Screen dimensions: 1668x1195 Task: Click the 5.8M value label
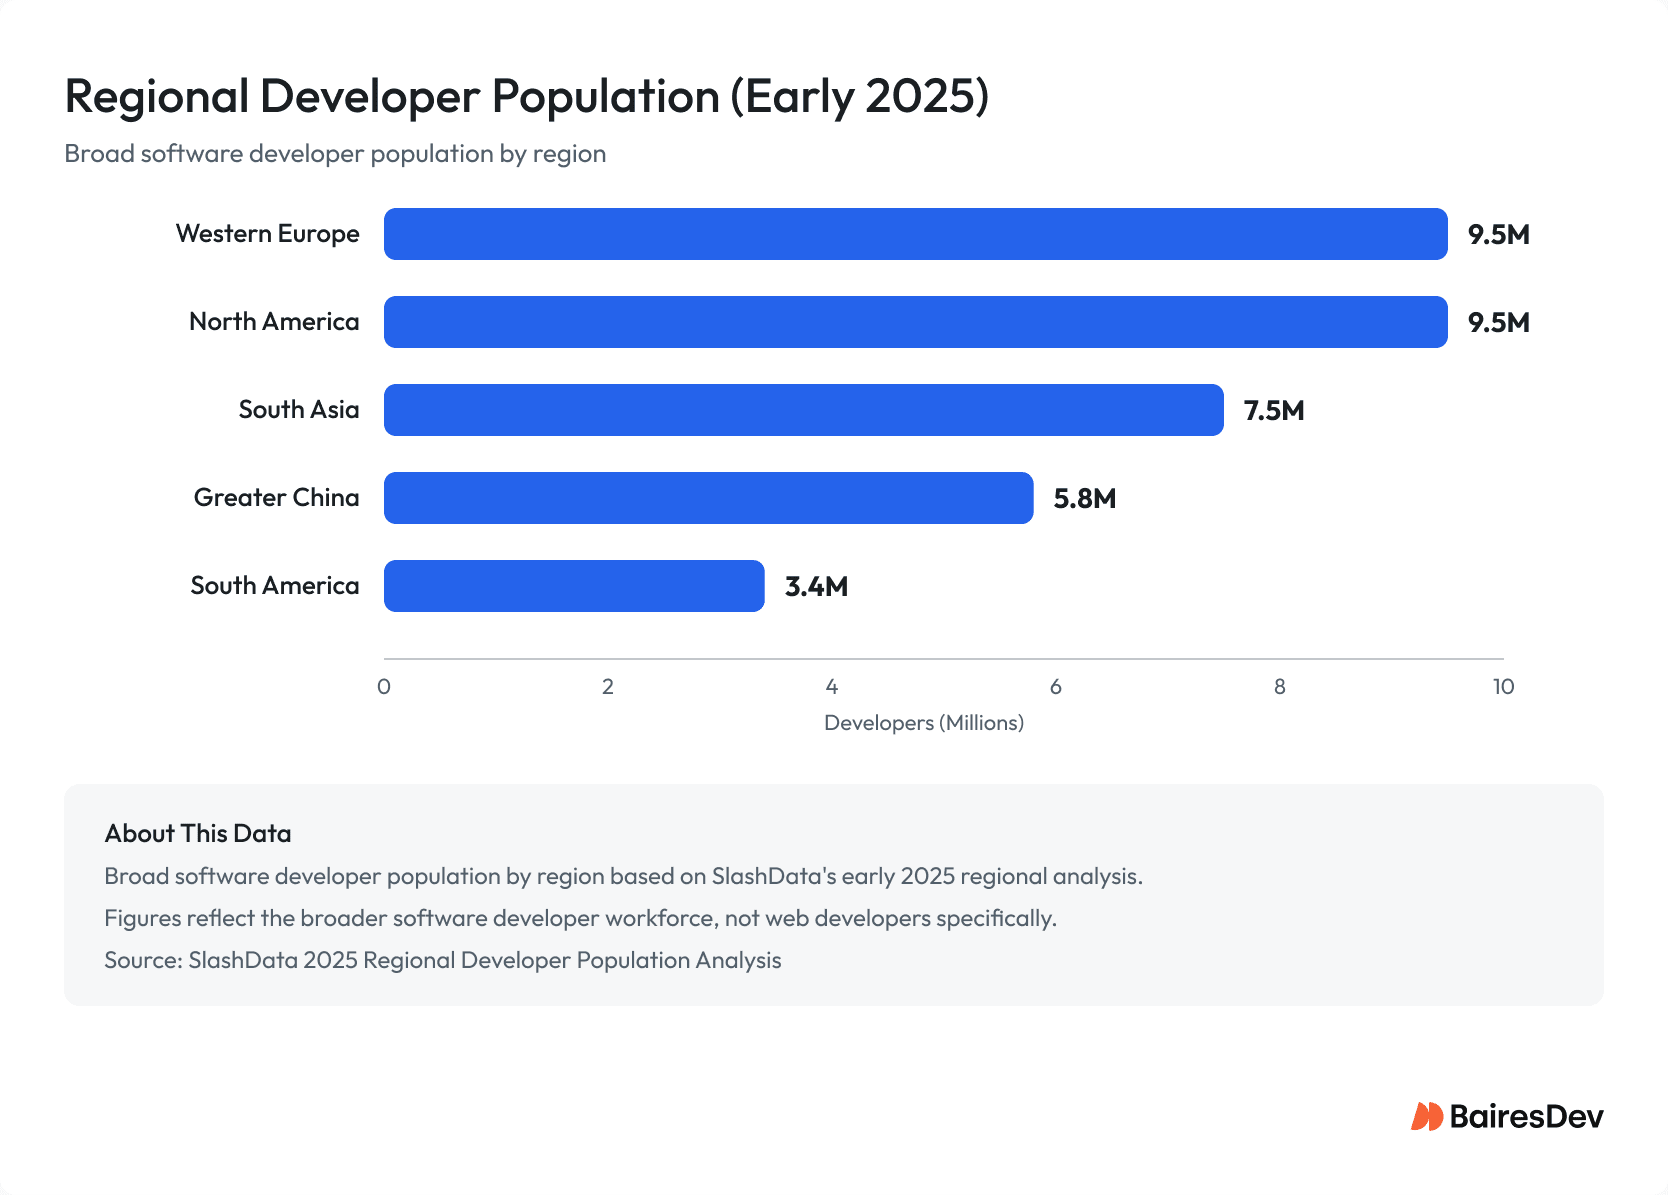(x=1085, y=498)
